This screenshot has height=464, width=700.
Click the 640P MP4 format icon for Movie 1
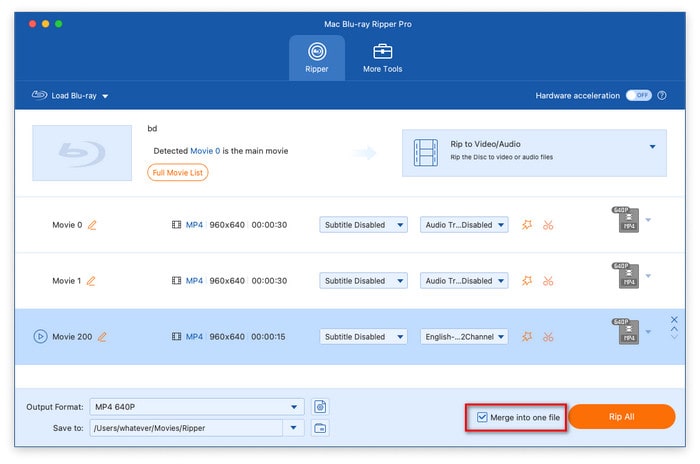(x=624, y=276)
